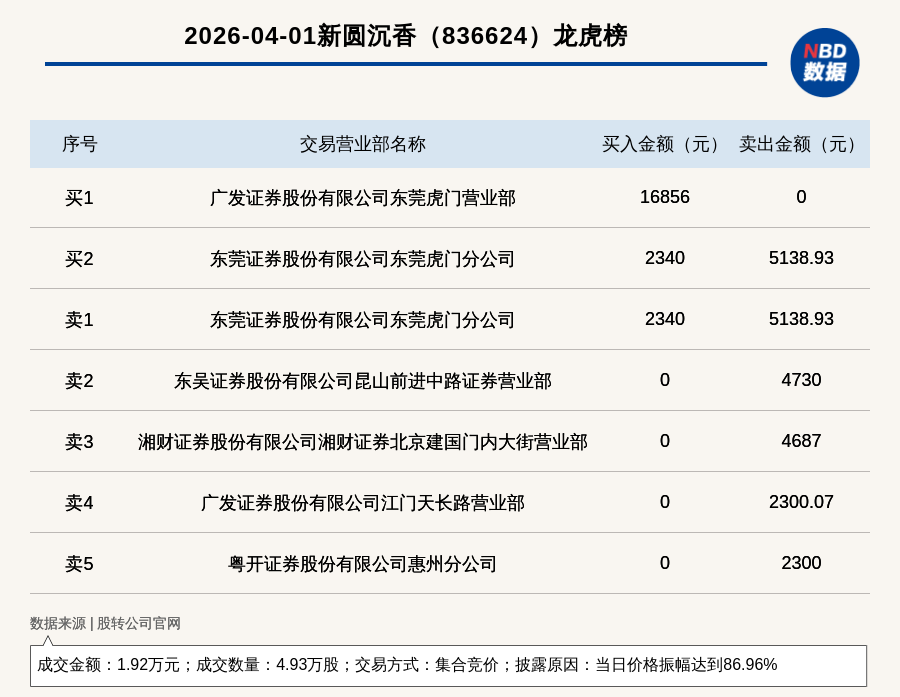900x697 pixels.
Task: Click the 买1 row label
Action: (79, 198)
